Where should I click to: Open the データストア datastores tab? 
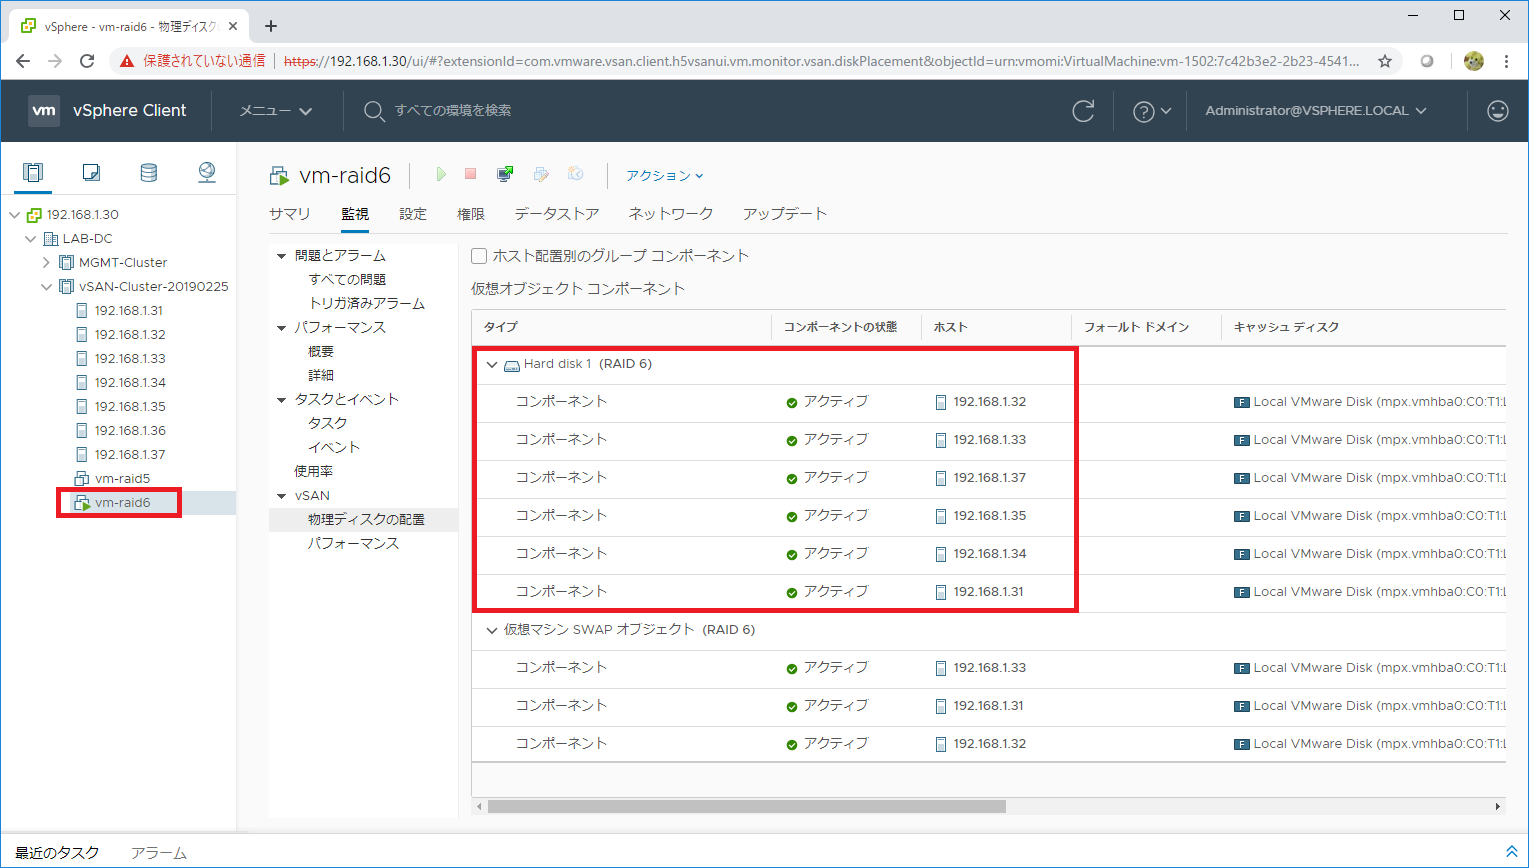click(x=556, y=214)
